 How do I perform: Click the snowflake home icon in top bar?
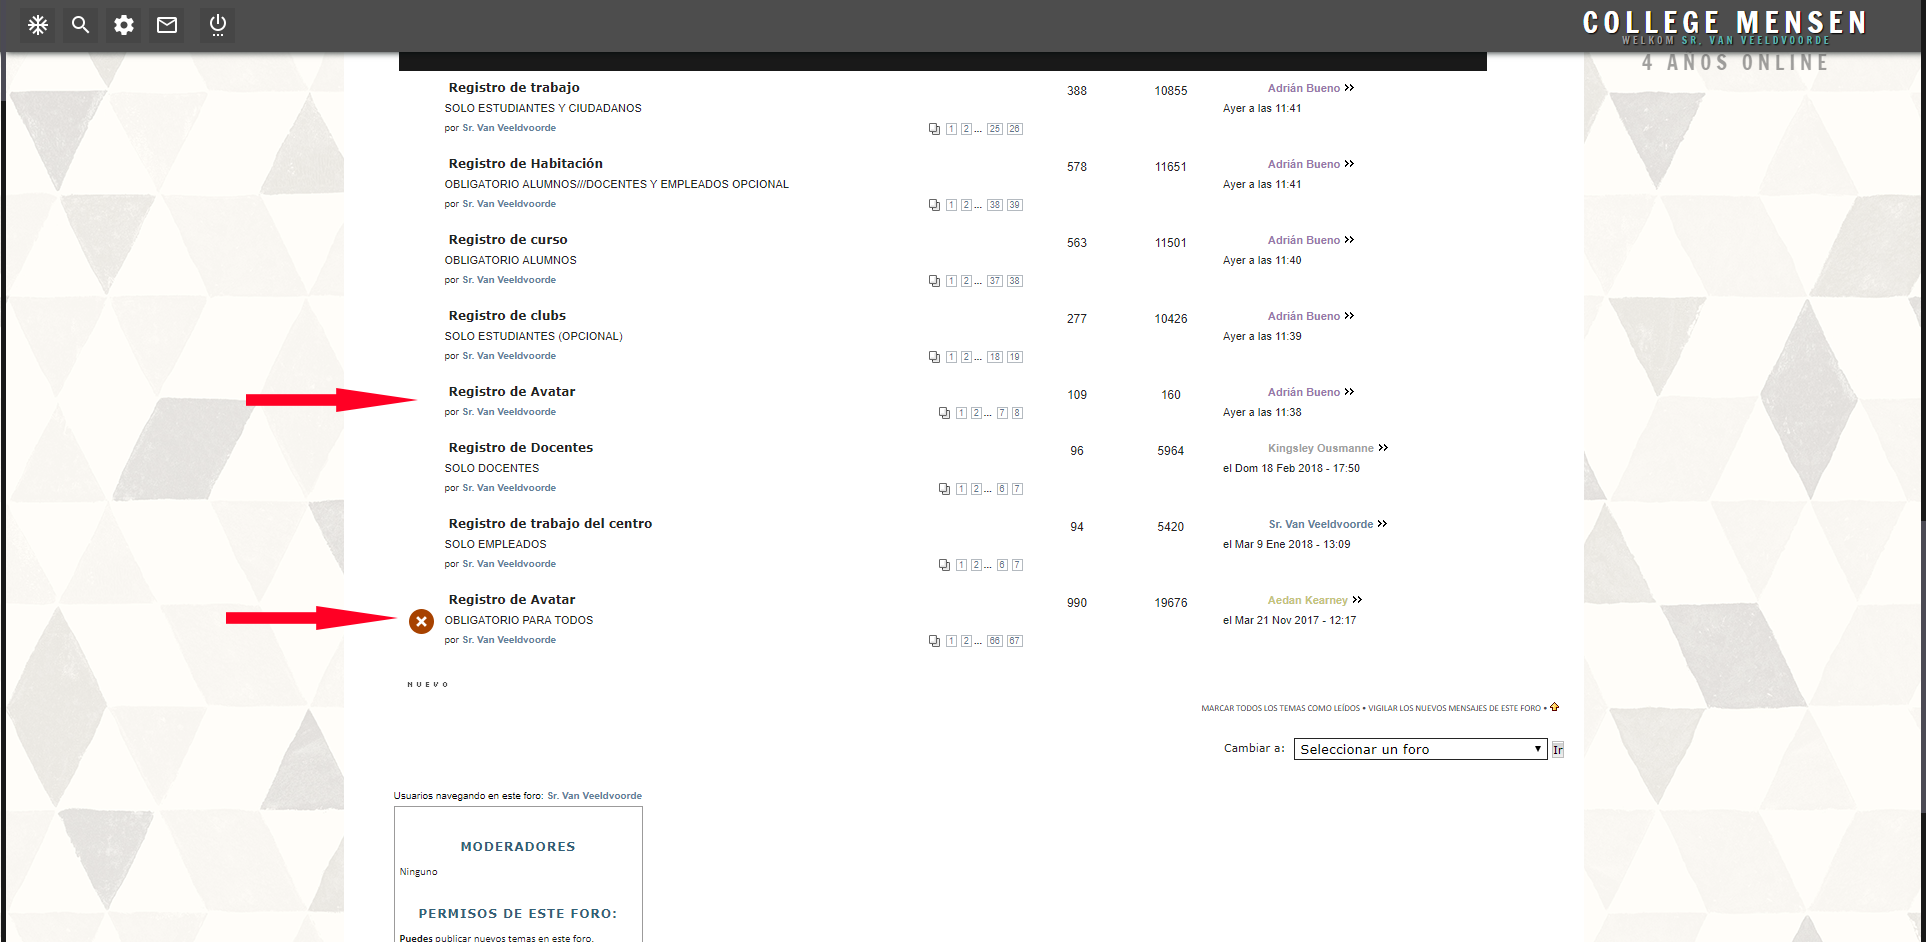[38, 25]
